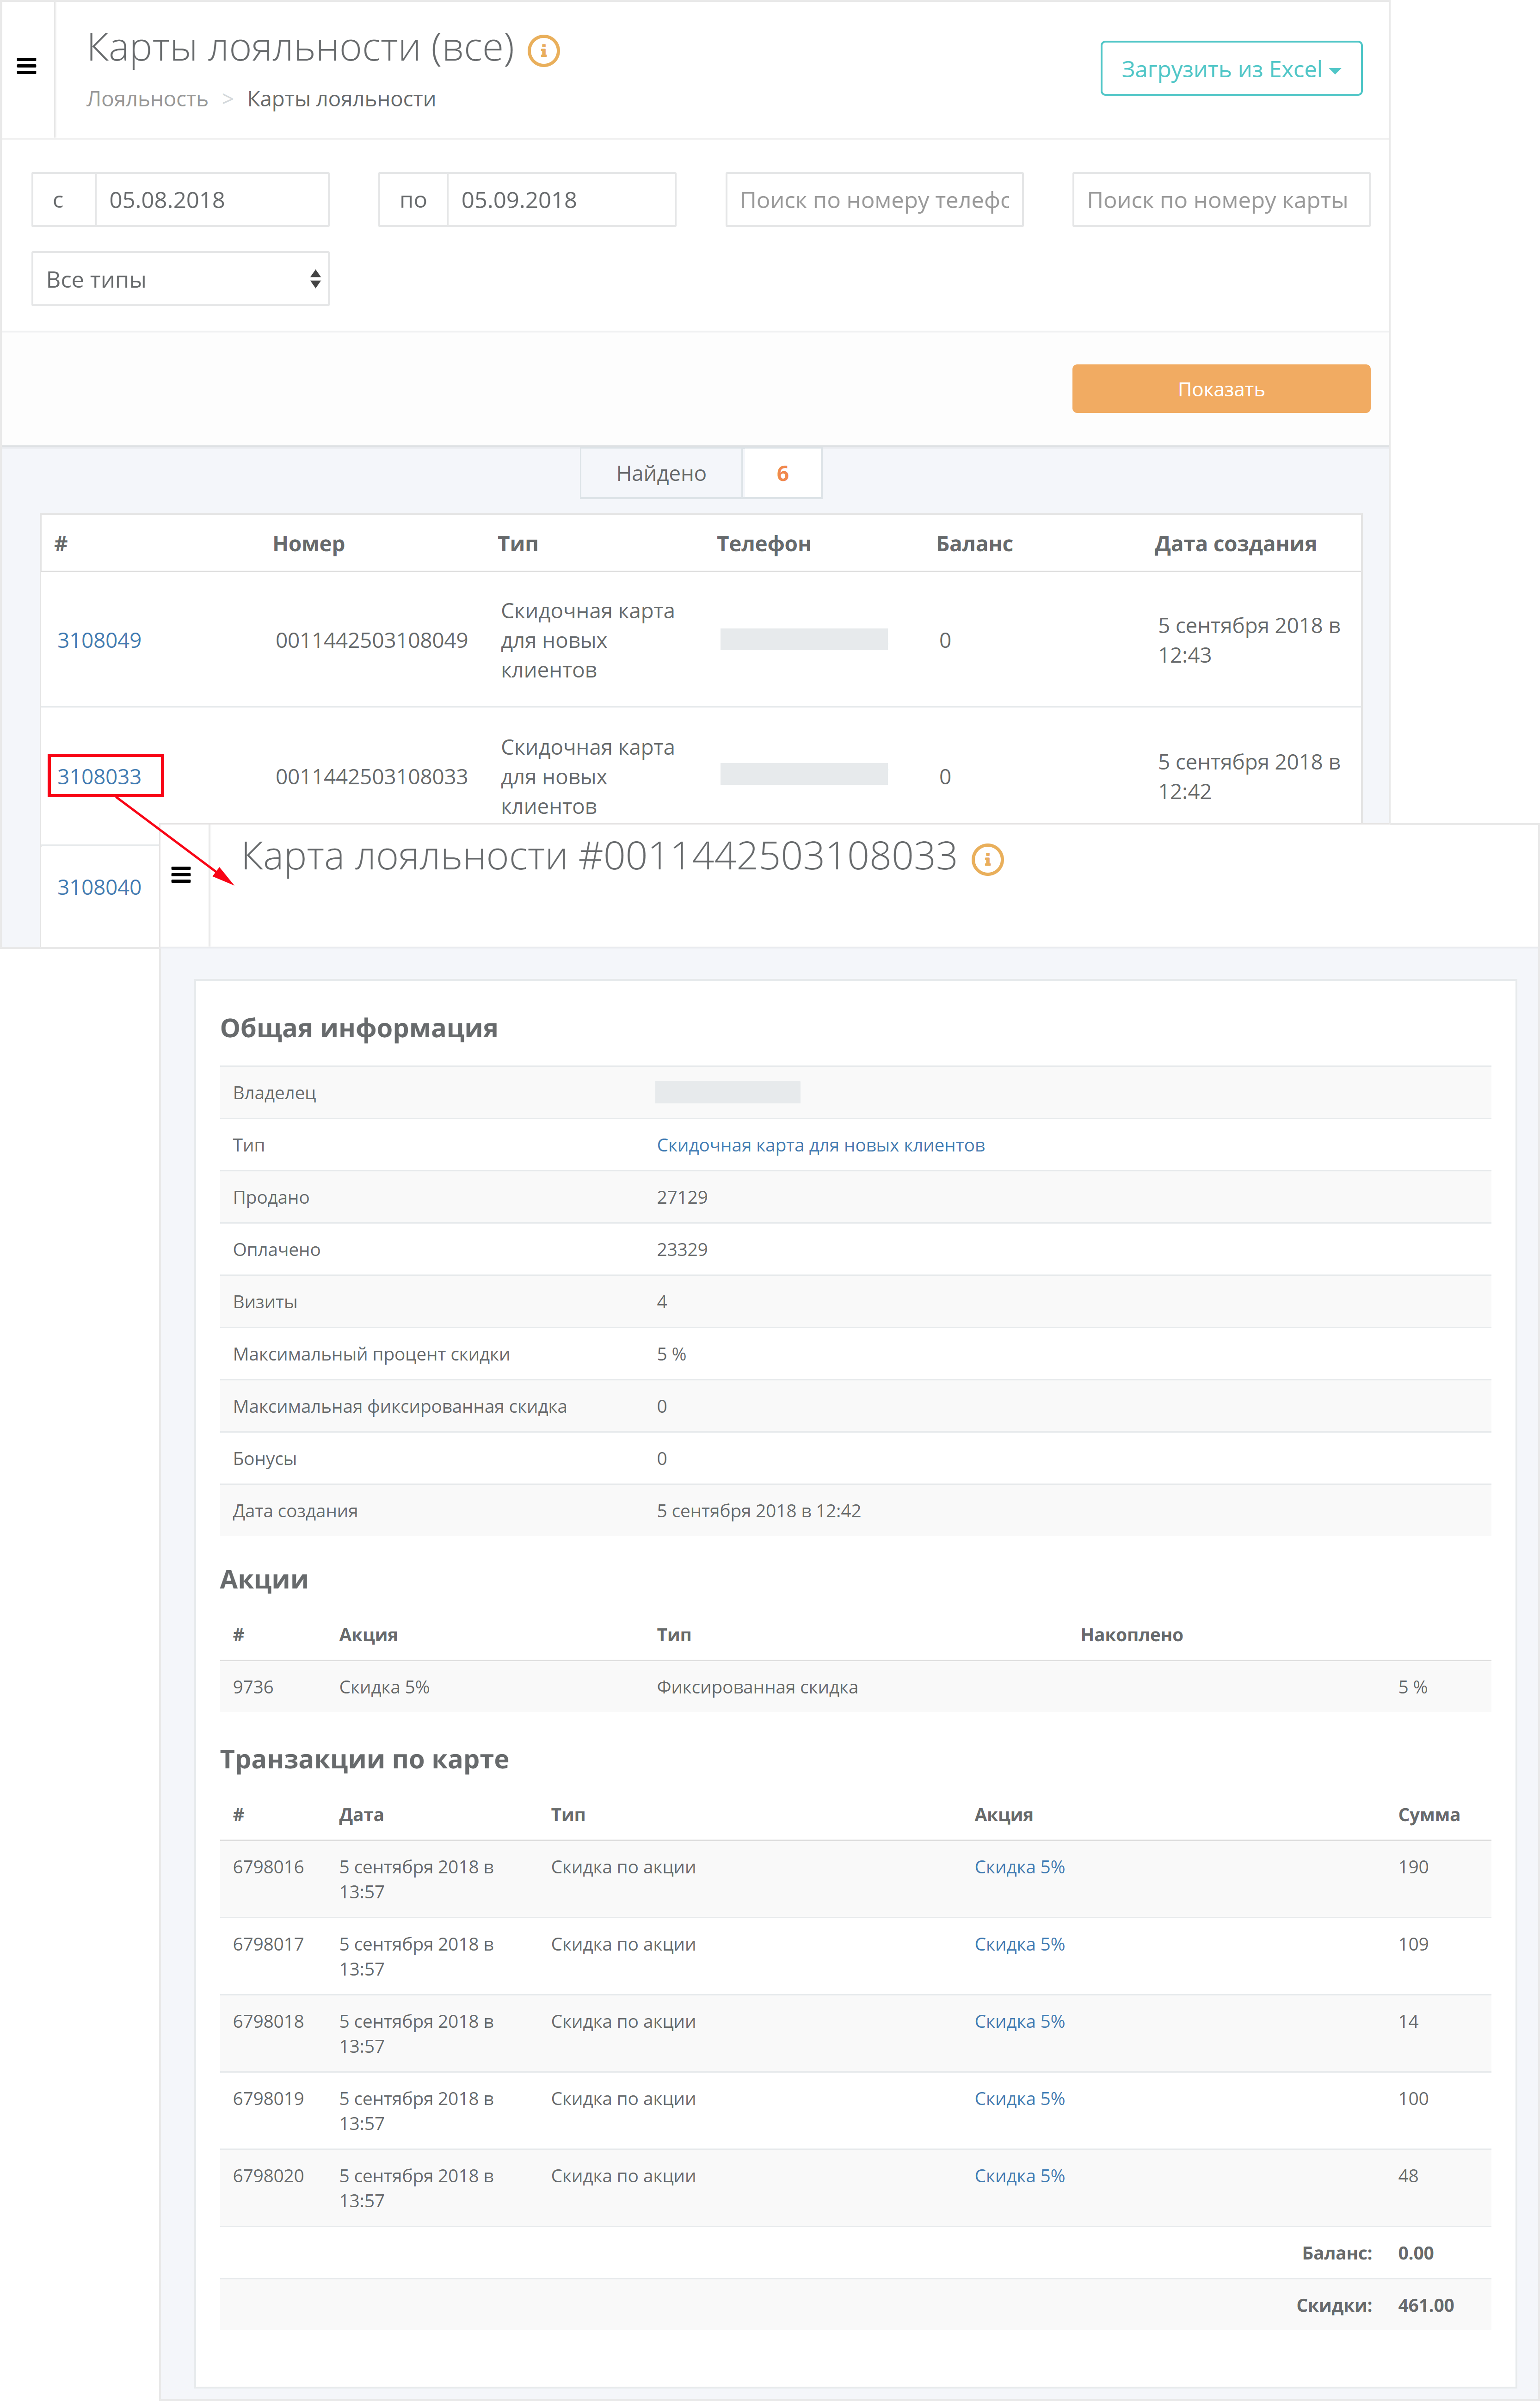Click the found count '6'

(782, 473)
